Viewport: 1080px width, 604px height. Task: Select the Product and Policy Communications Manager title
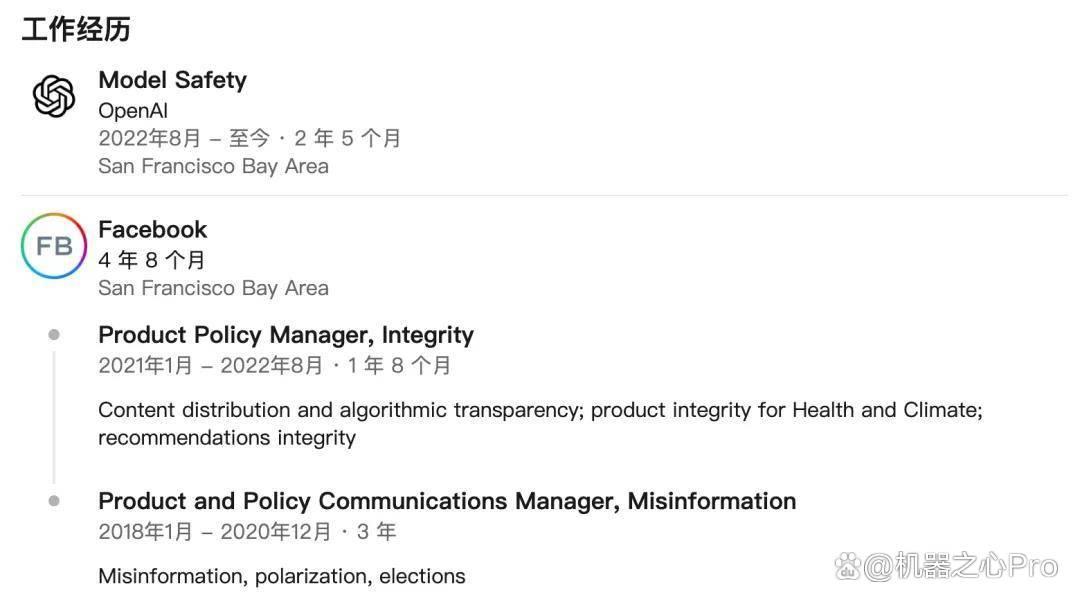pyautogui.click(x=447, y=501)
